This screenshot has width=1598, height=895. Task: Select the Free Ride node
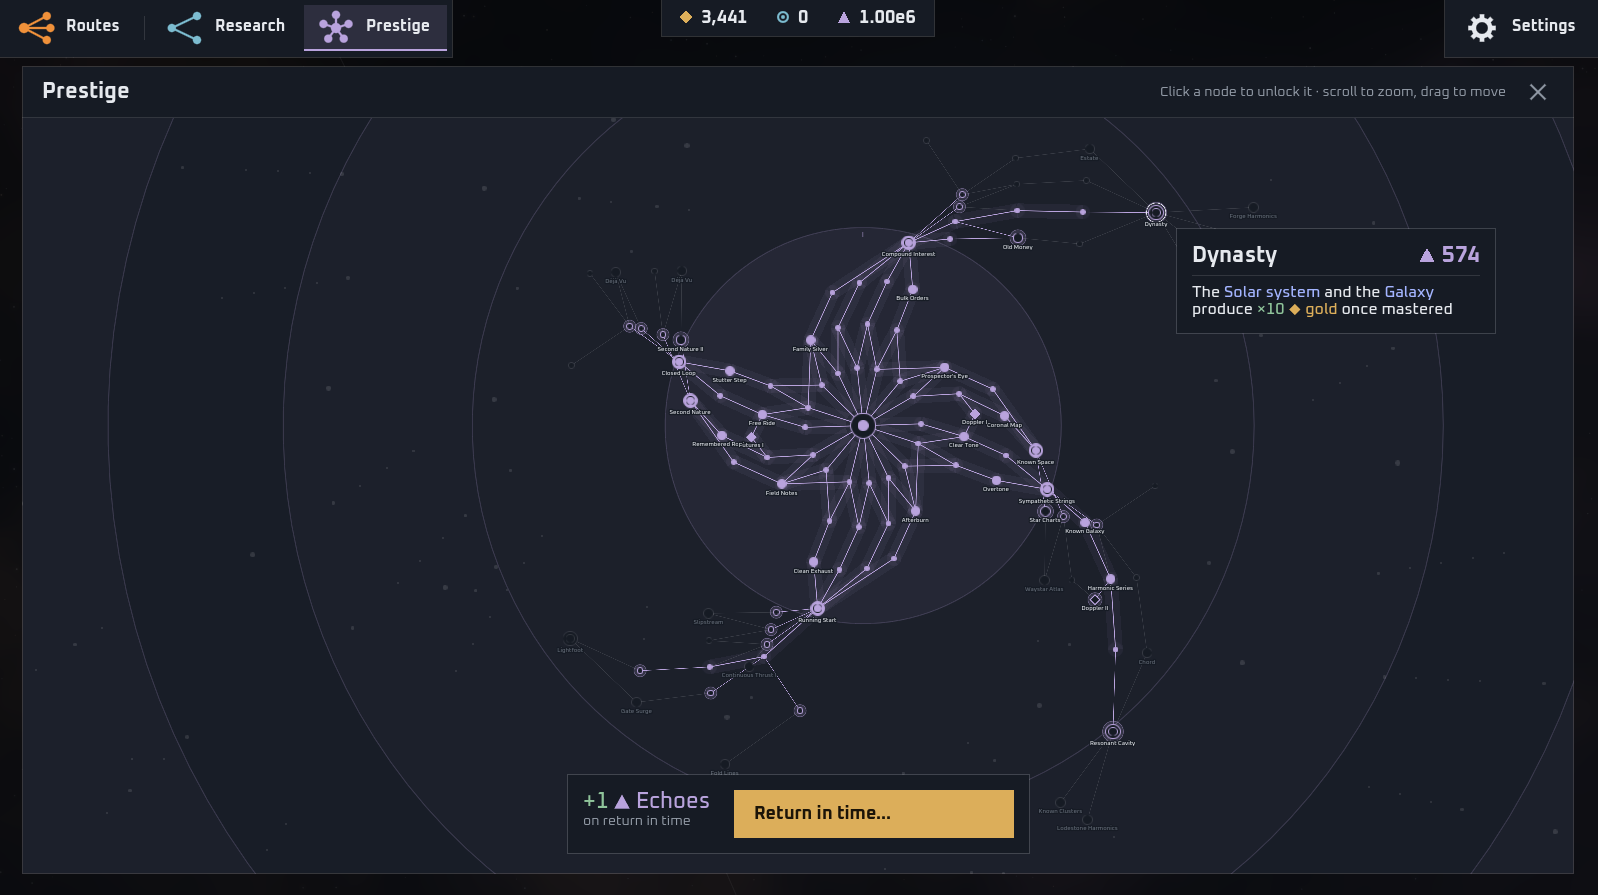click(762, 414)
